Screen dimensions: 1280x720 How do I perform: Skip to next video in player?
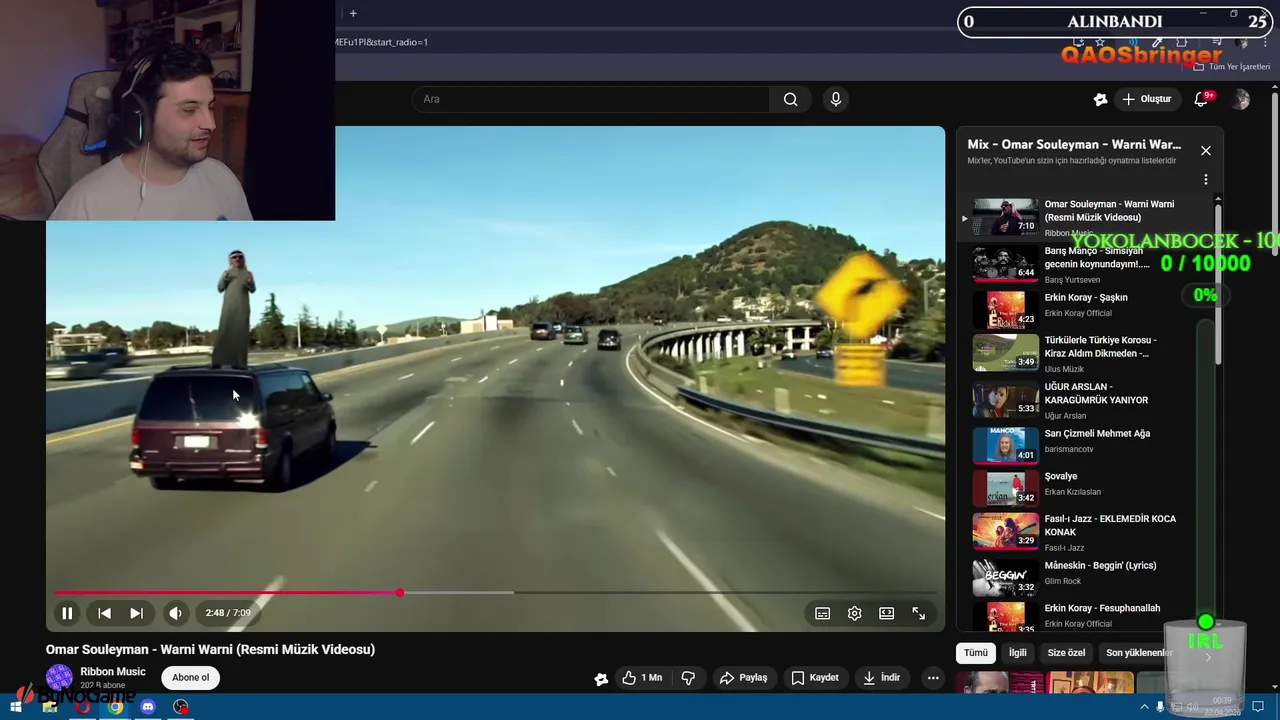pos(136,613)
